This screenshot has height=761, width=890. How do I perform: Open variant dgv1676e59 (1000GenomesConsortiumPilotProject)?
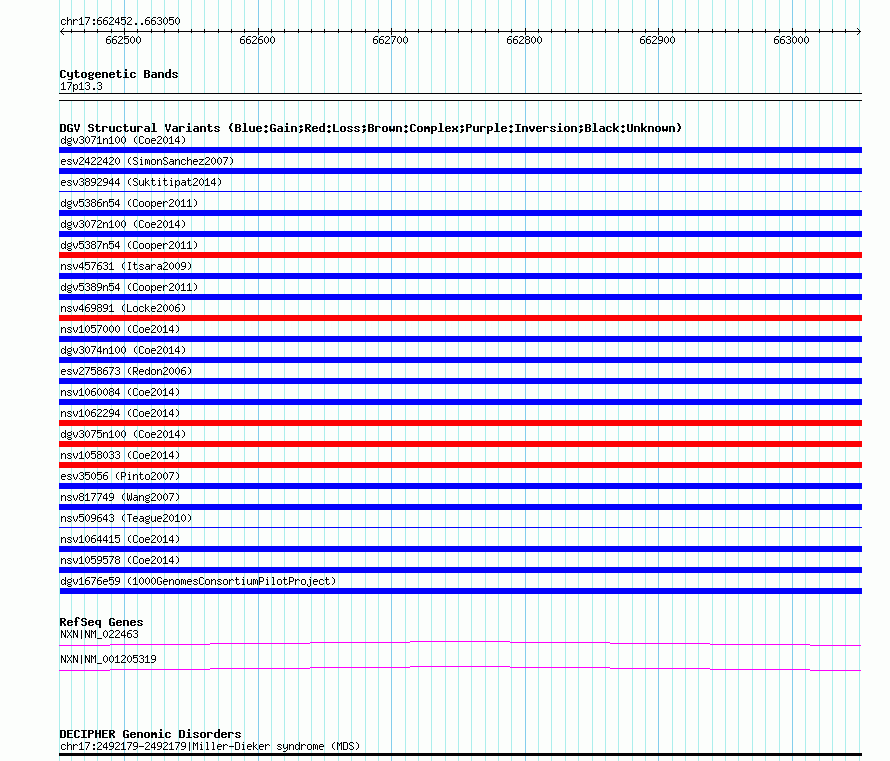[x=198, y=581]
